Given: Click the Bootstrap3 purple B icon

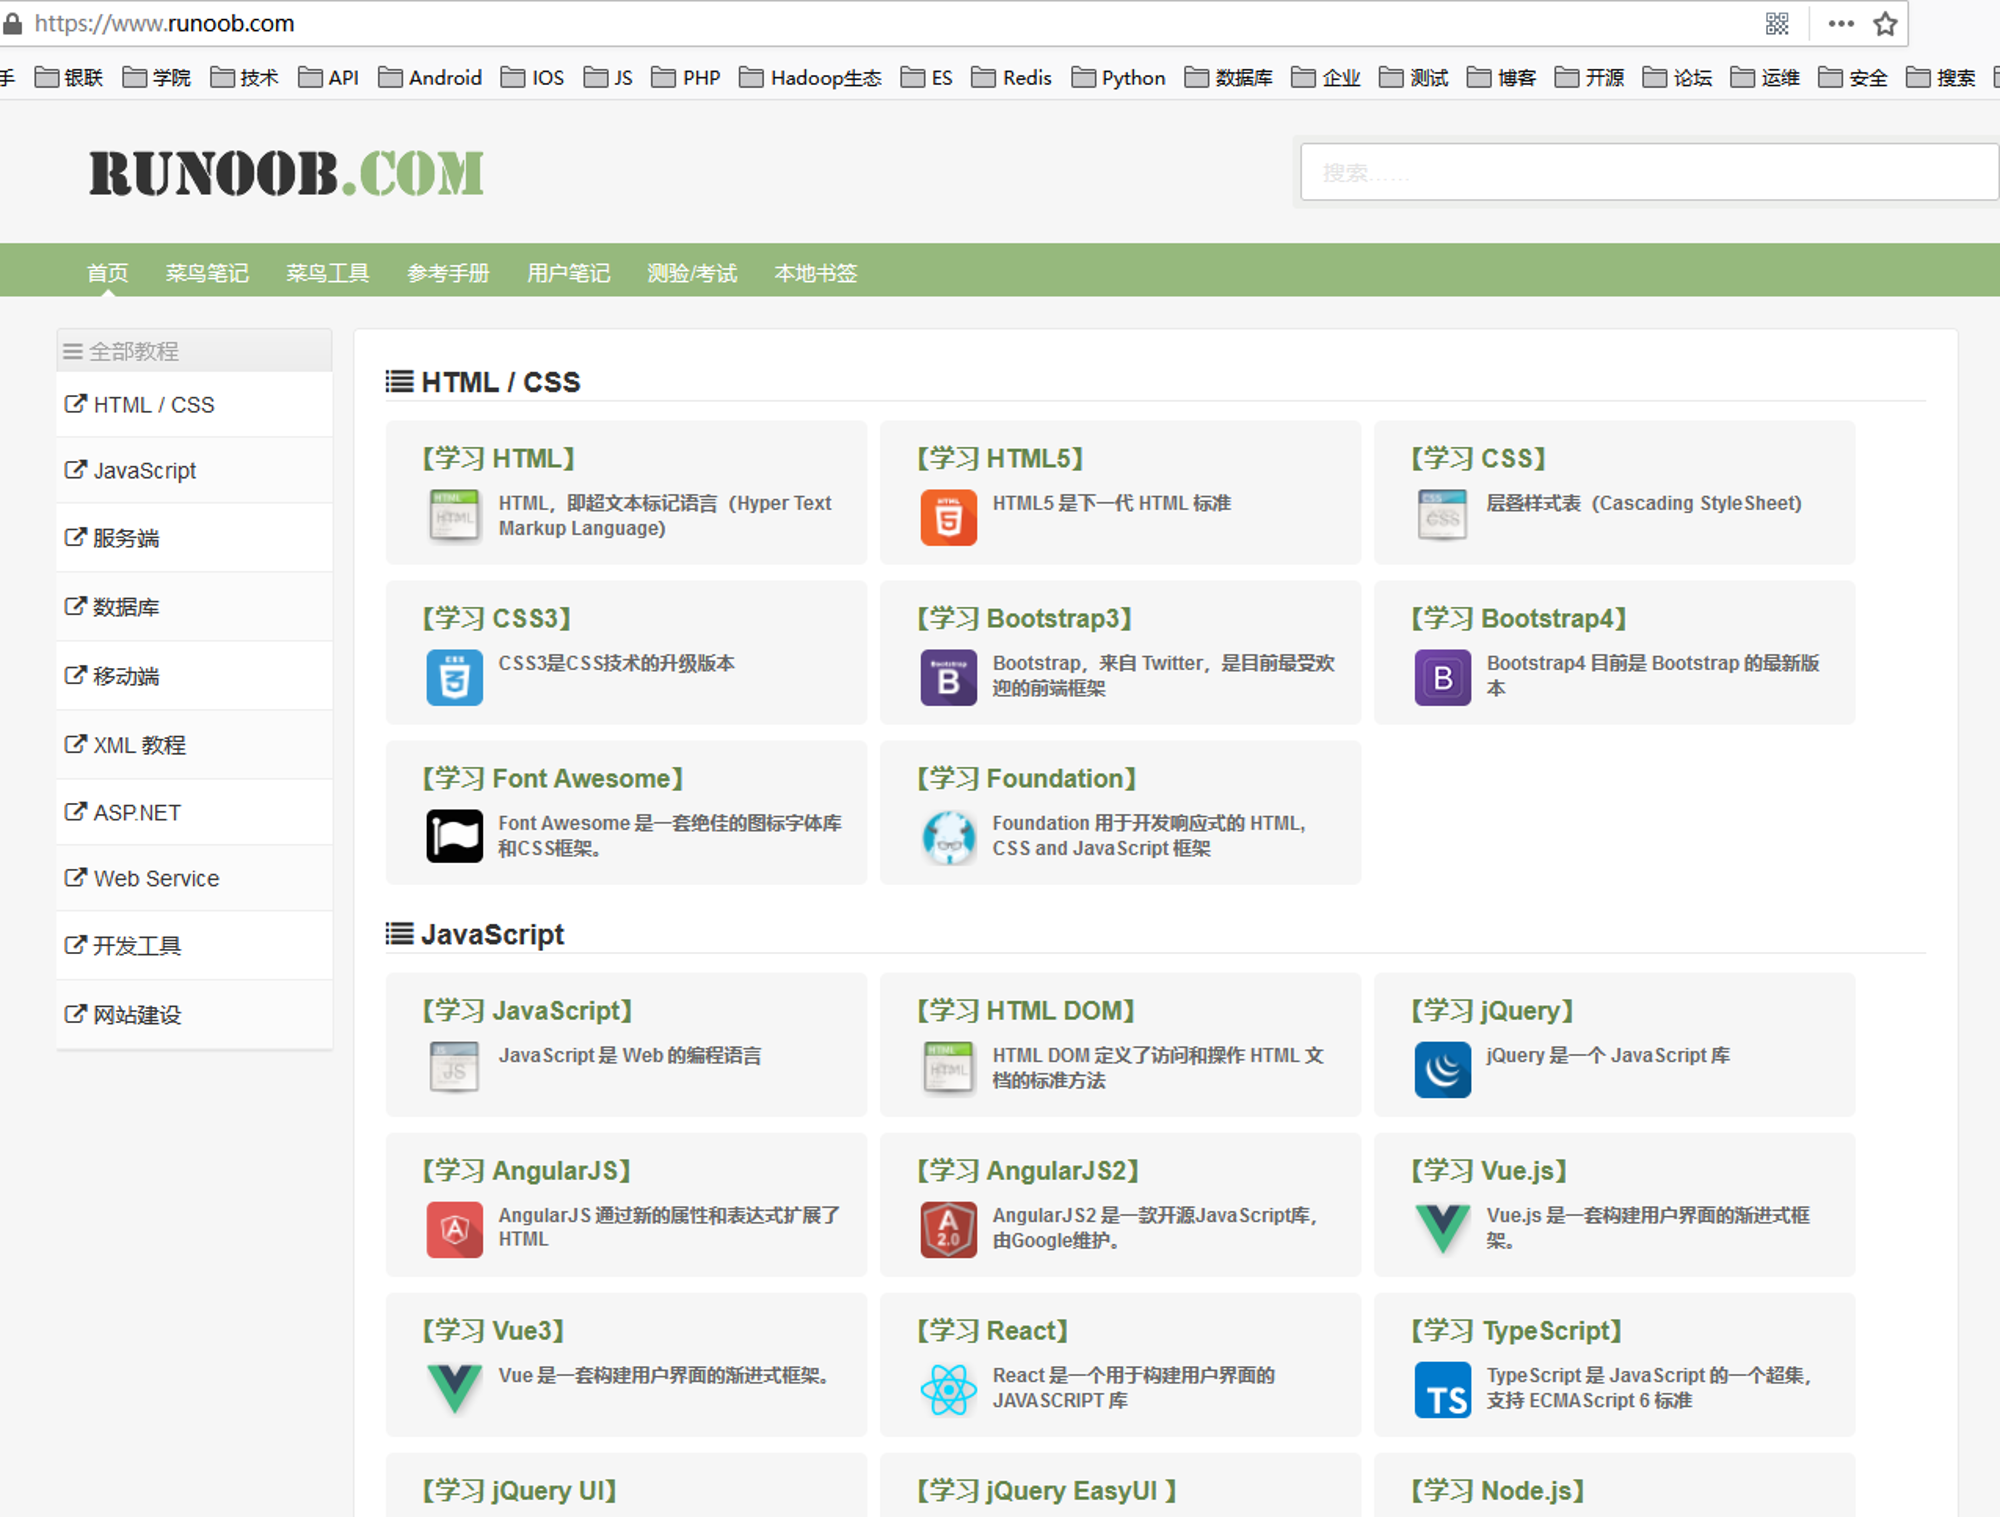Looking at the screenshot, I should 948,677.
